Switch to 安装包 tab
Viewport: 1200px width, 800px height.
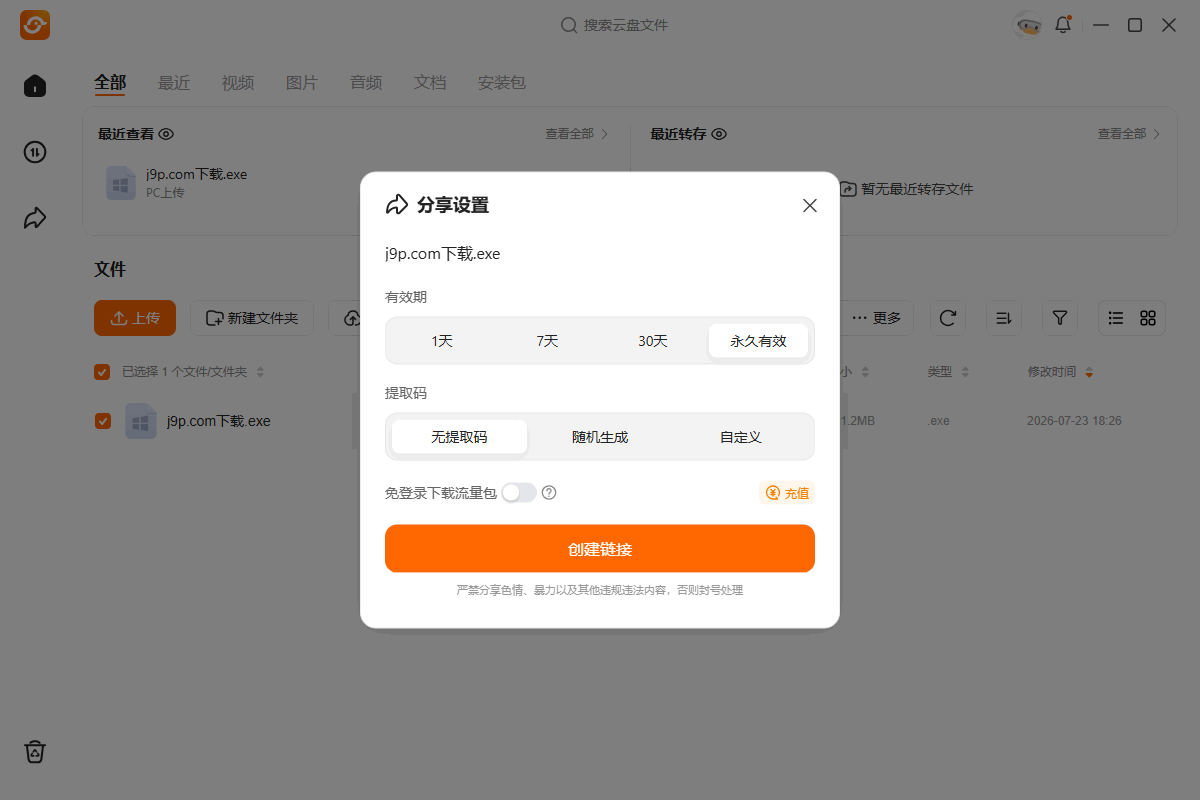pos(502,83)
